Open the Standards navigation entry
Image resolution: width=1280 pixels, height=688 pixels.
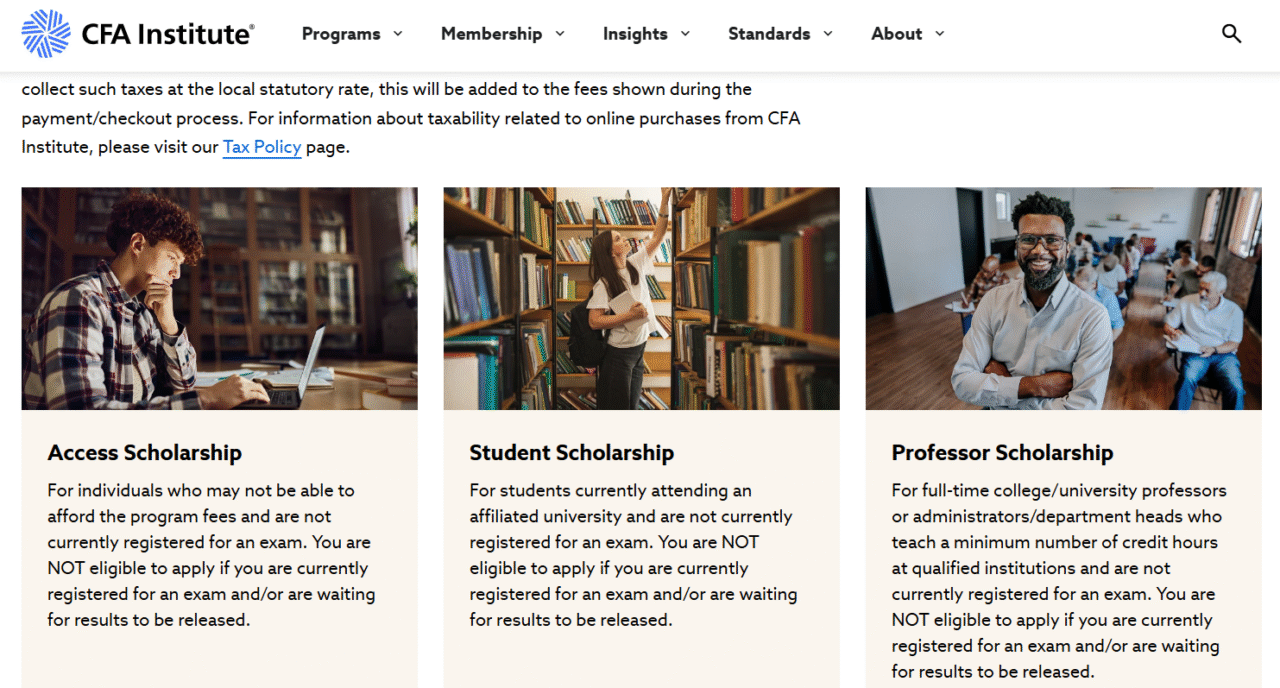[768, 33]
